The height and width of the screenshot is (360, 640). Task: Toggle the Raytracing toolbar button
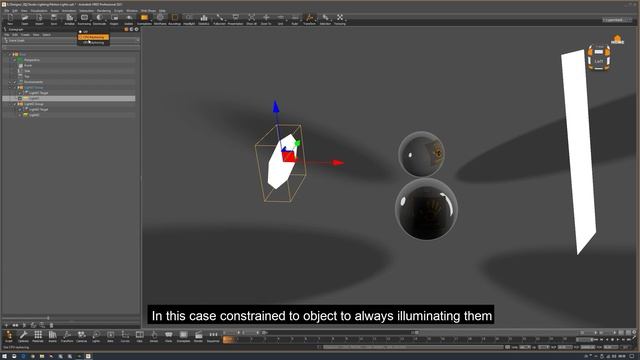pos(84,19)
